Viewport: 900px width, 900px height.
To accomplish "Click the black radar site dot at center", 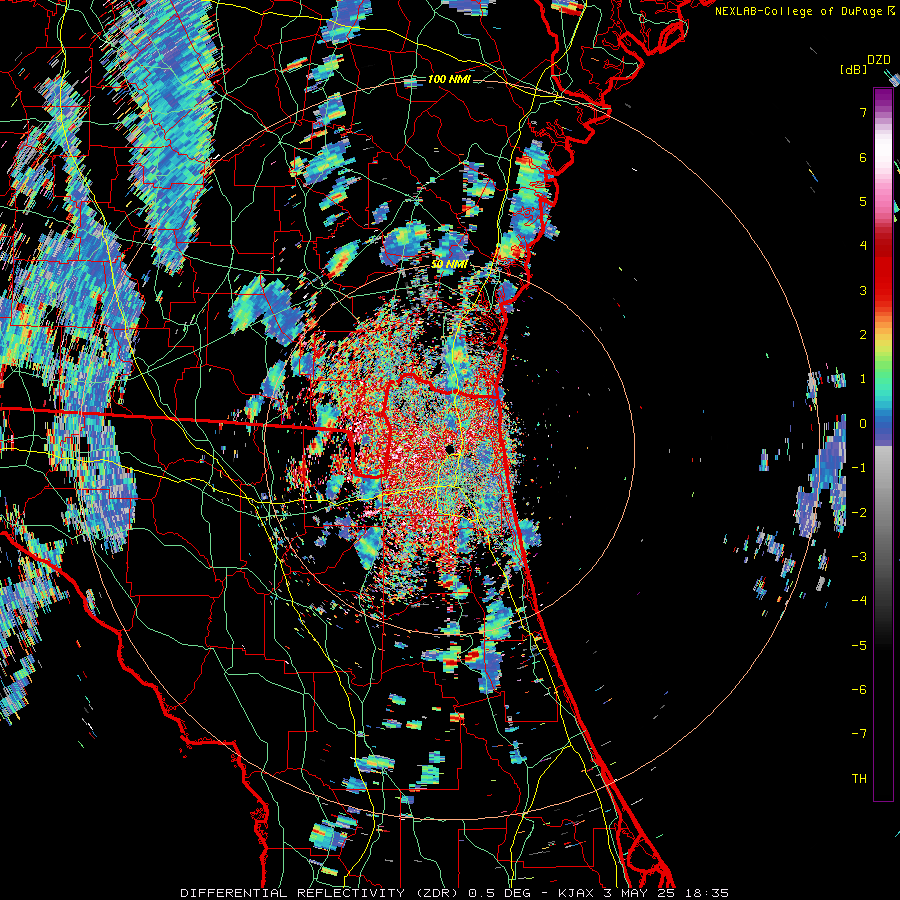I will tap(451, 449).
